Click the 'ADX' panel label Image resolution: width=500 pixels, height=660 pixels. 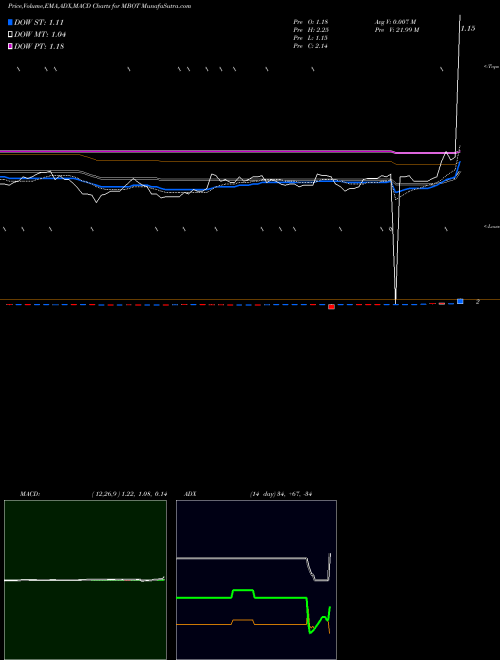[190, 494]
